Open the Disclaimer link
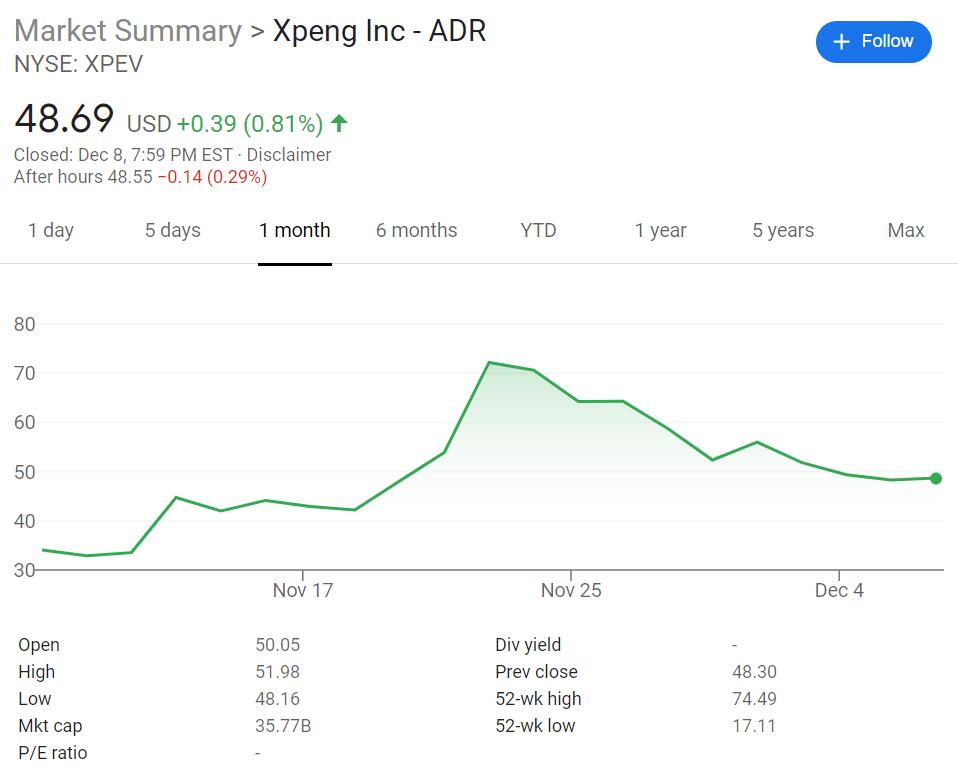 point(289,155)
